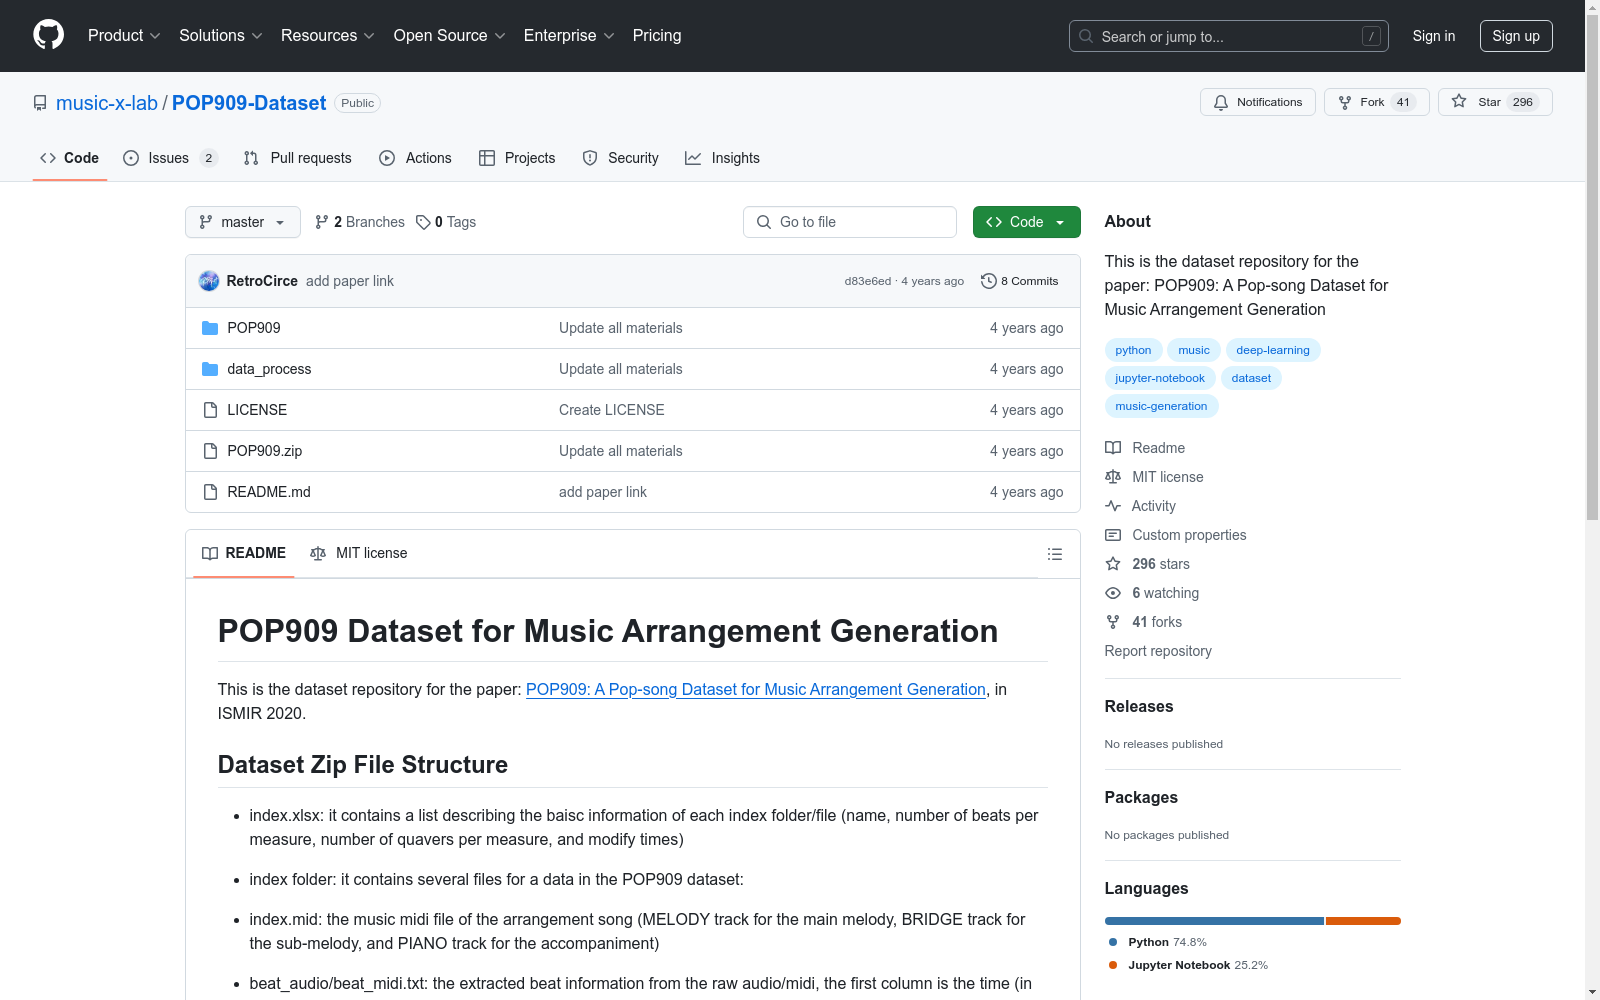The width and height of the screenshot is (1600, 1000).
Task: Select the Code tab
Action: (x=70, y=158)
